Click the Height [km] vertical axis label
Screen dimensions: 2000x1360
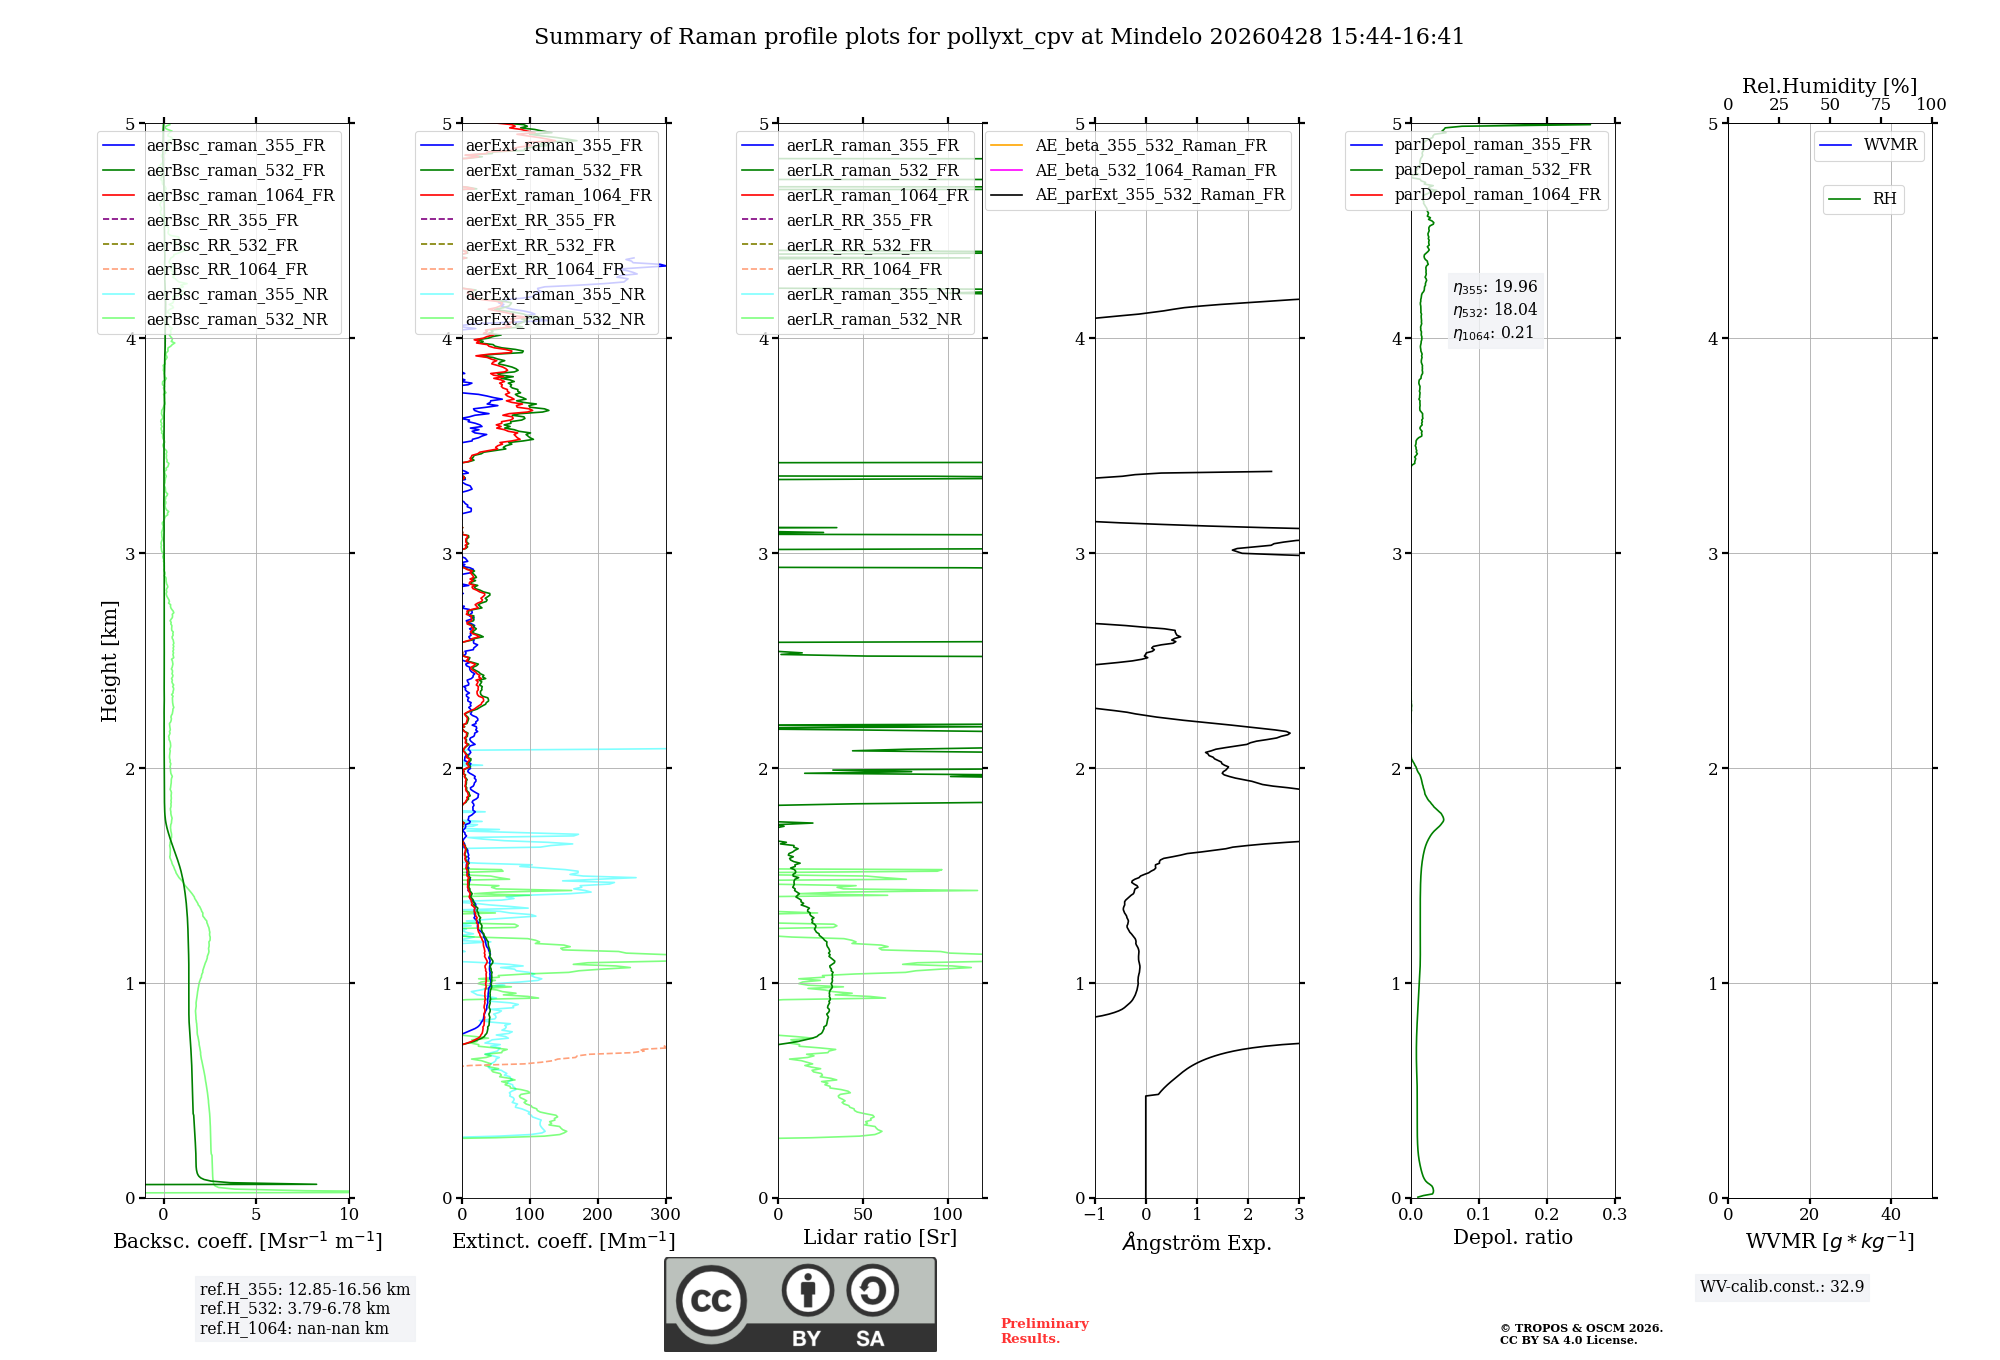click(x=109, y=661)
